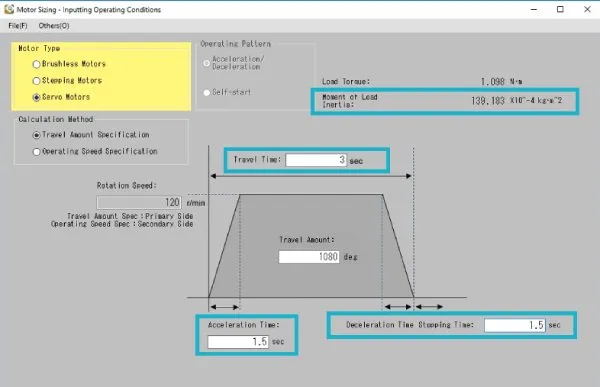Click the Moment of Load Inertia label
Viewport: 600px width, 387px height.
pyautogui.click(x=350, y=101)
